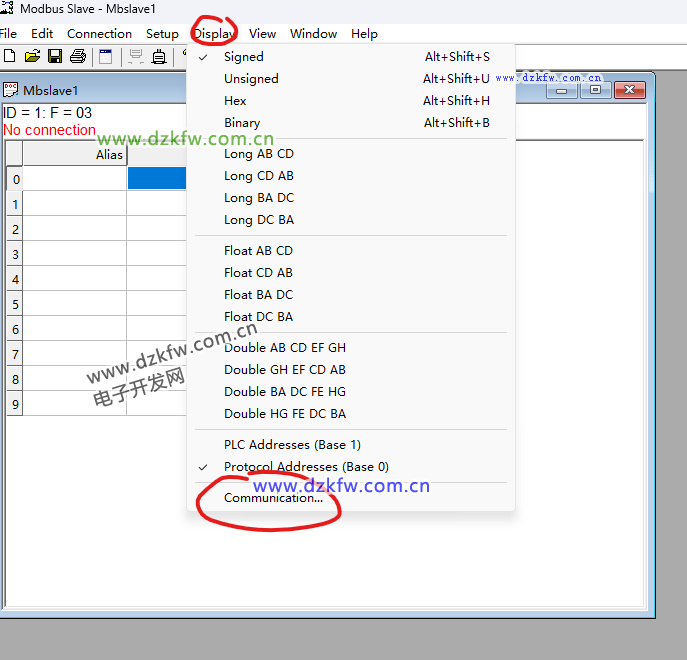
Task: Click row header 8
Action: tap(15, 379)
